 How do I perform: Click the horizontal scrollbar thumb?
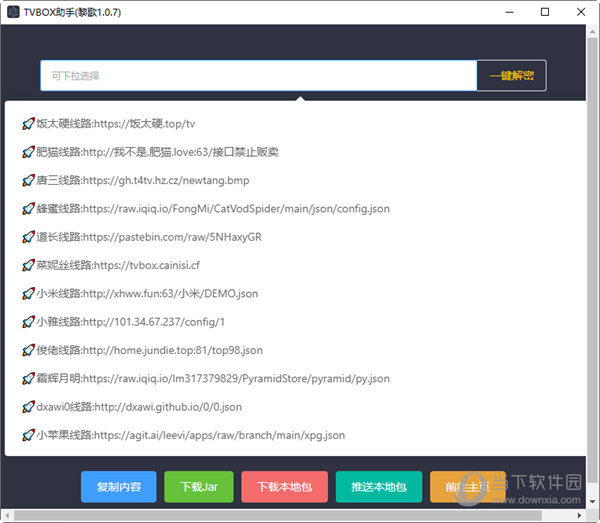[x=278, y=515]
